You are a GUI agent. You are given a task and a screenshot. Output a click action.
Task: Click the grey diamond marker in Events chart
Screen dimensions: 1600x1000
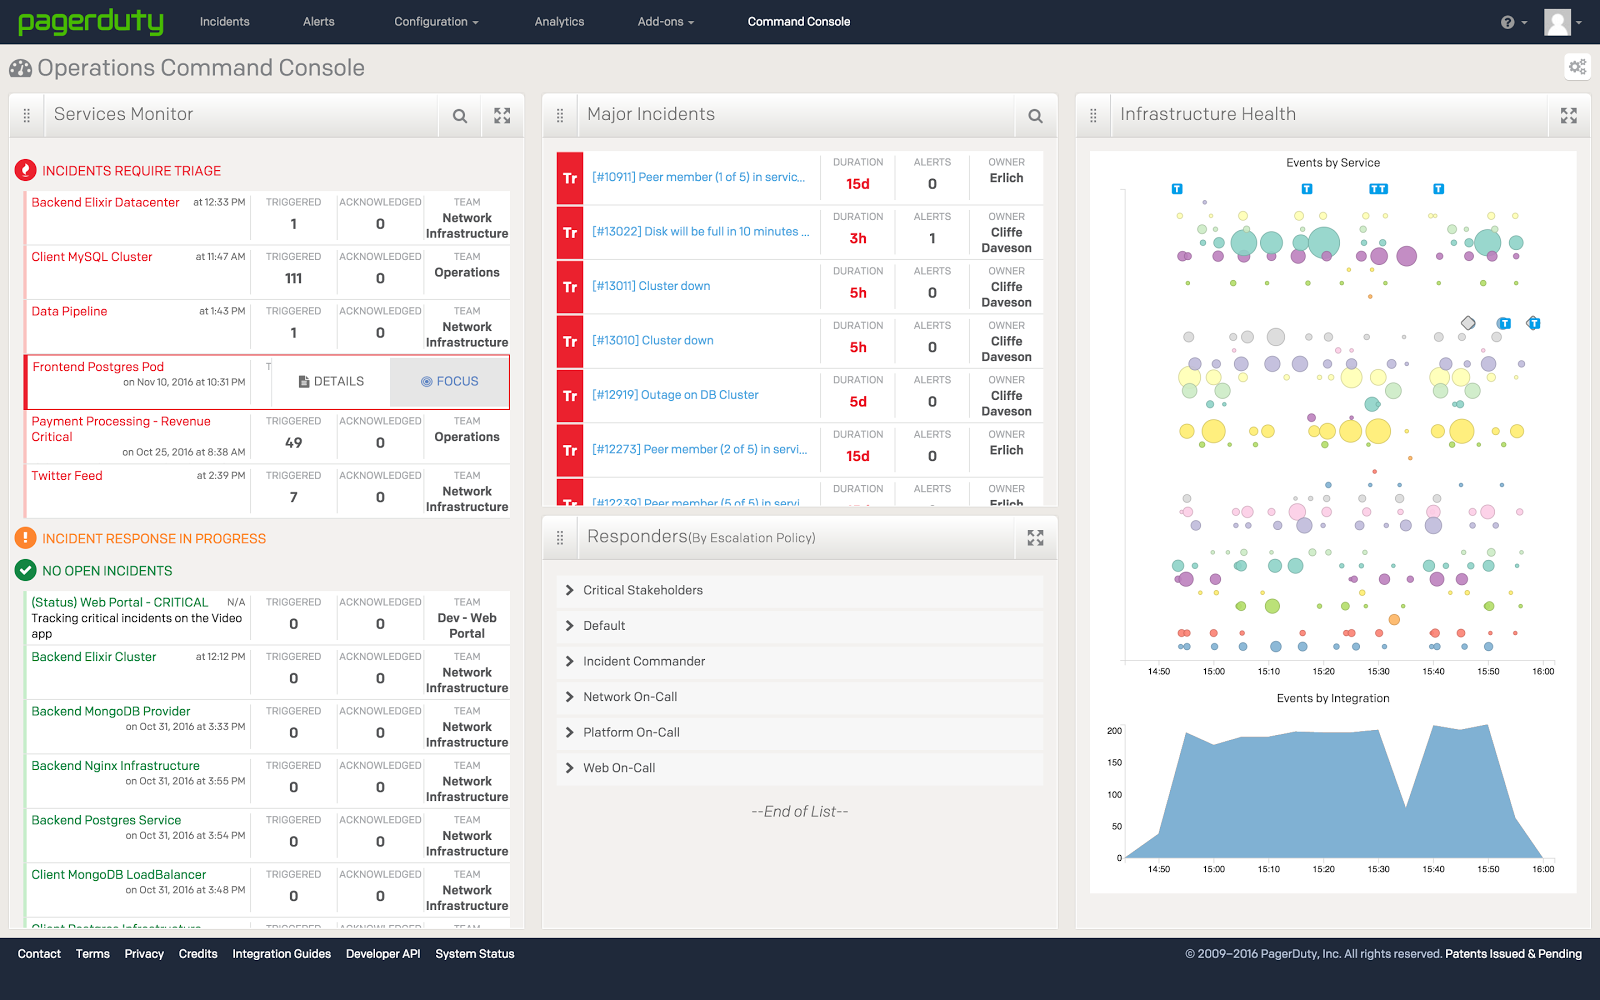coord(1468,323)
